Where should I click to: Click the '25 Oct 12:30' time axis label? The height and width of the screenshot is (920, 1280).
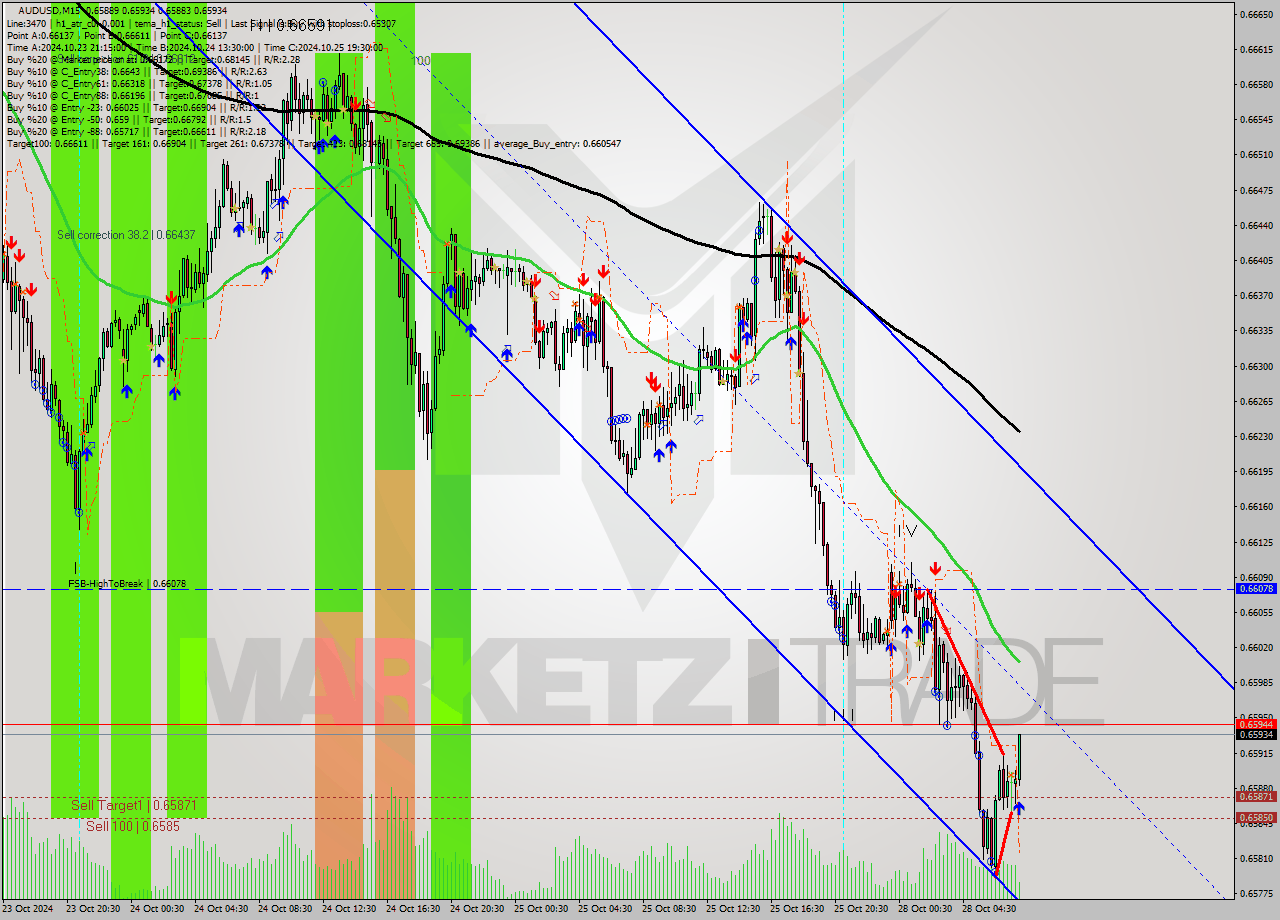point(734,909)
